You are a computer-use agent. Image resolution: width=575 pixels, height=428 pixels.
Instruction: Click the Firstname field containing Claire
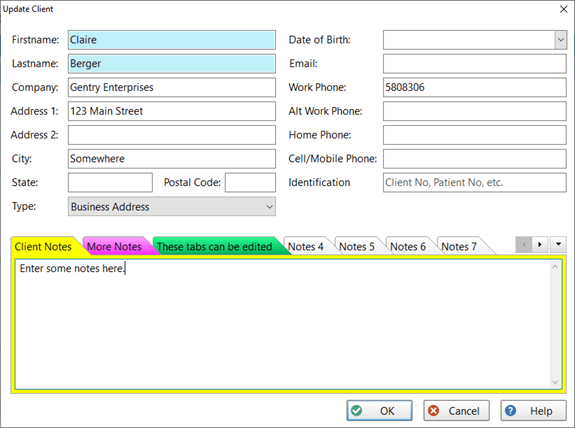point(172,40)
